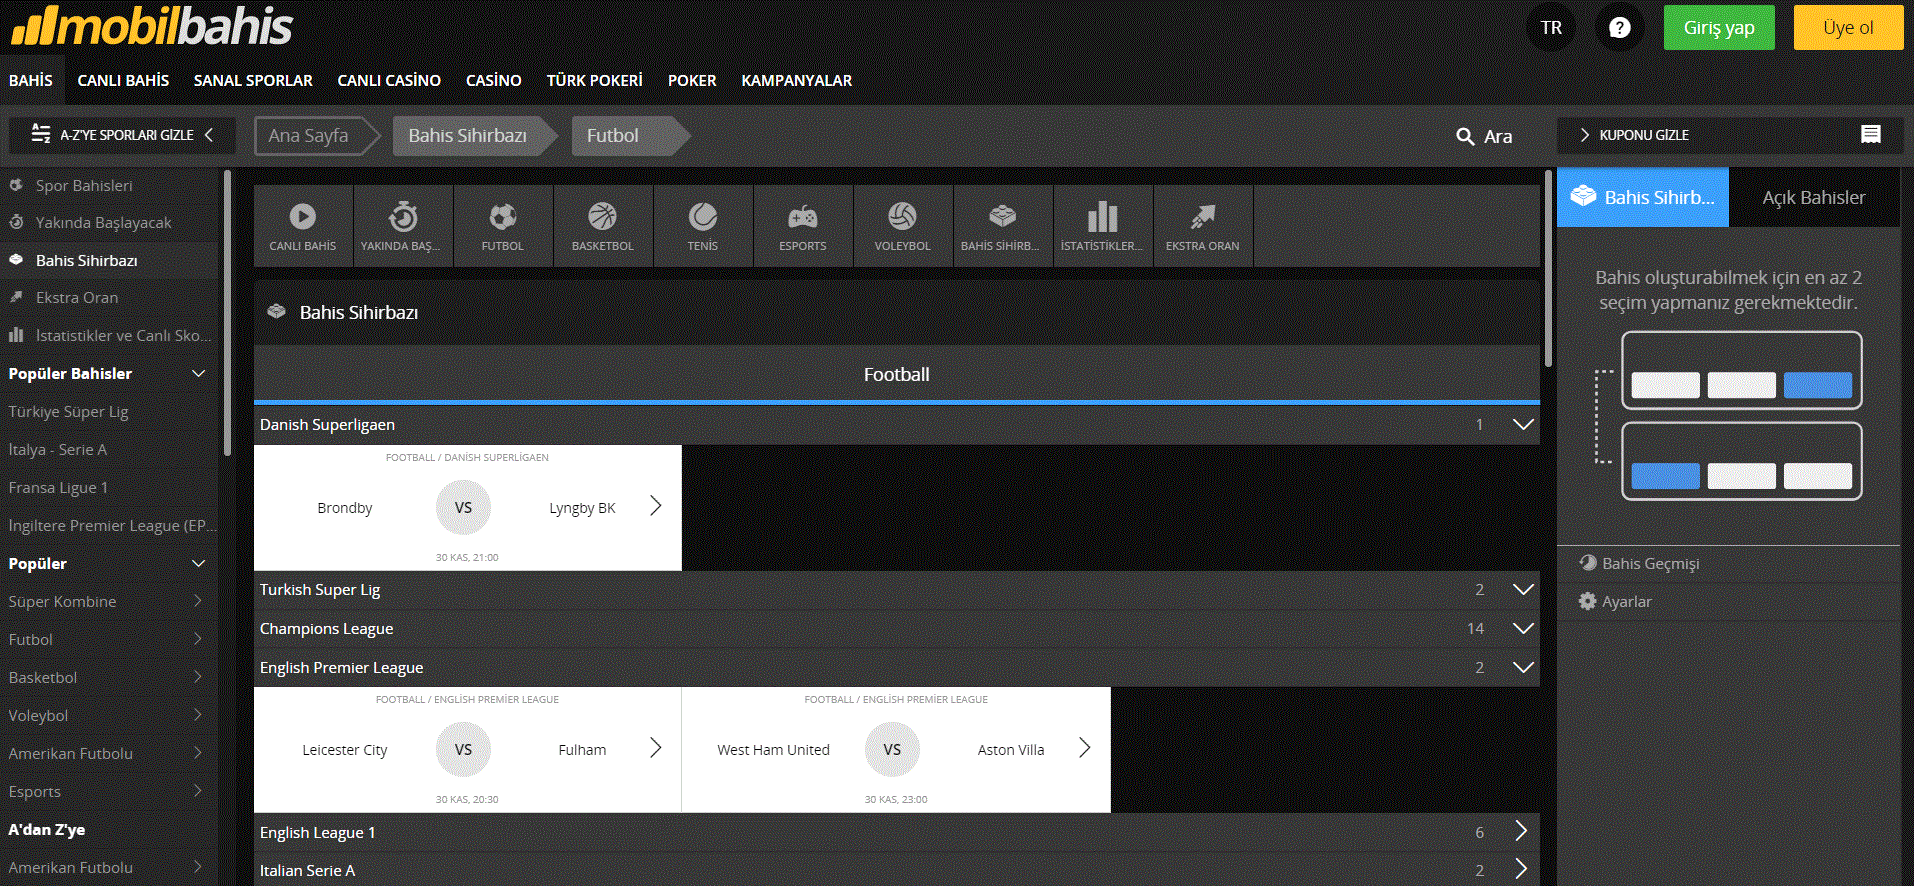The height and width of the screenshot is (886, 1914).
Task: Open Bahis Geçmişi history icon
Action: click(x=1588, y=563)
